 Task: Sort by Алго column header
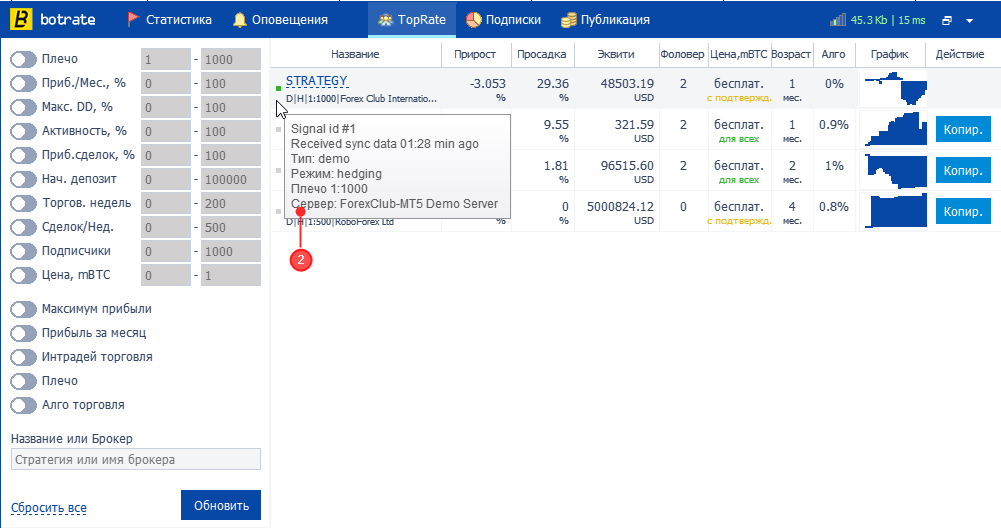click(833, 54)
